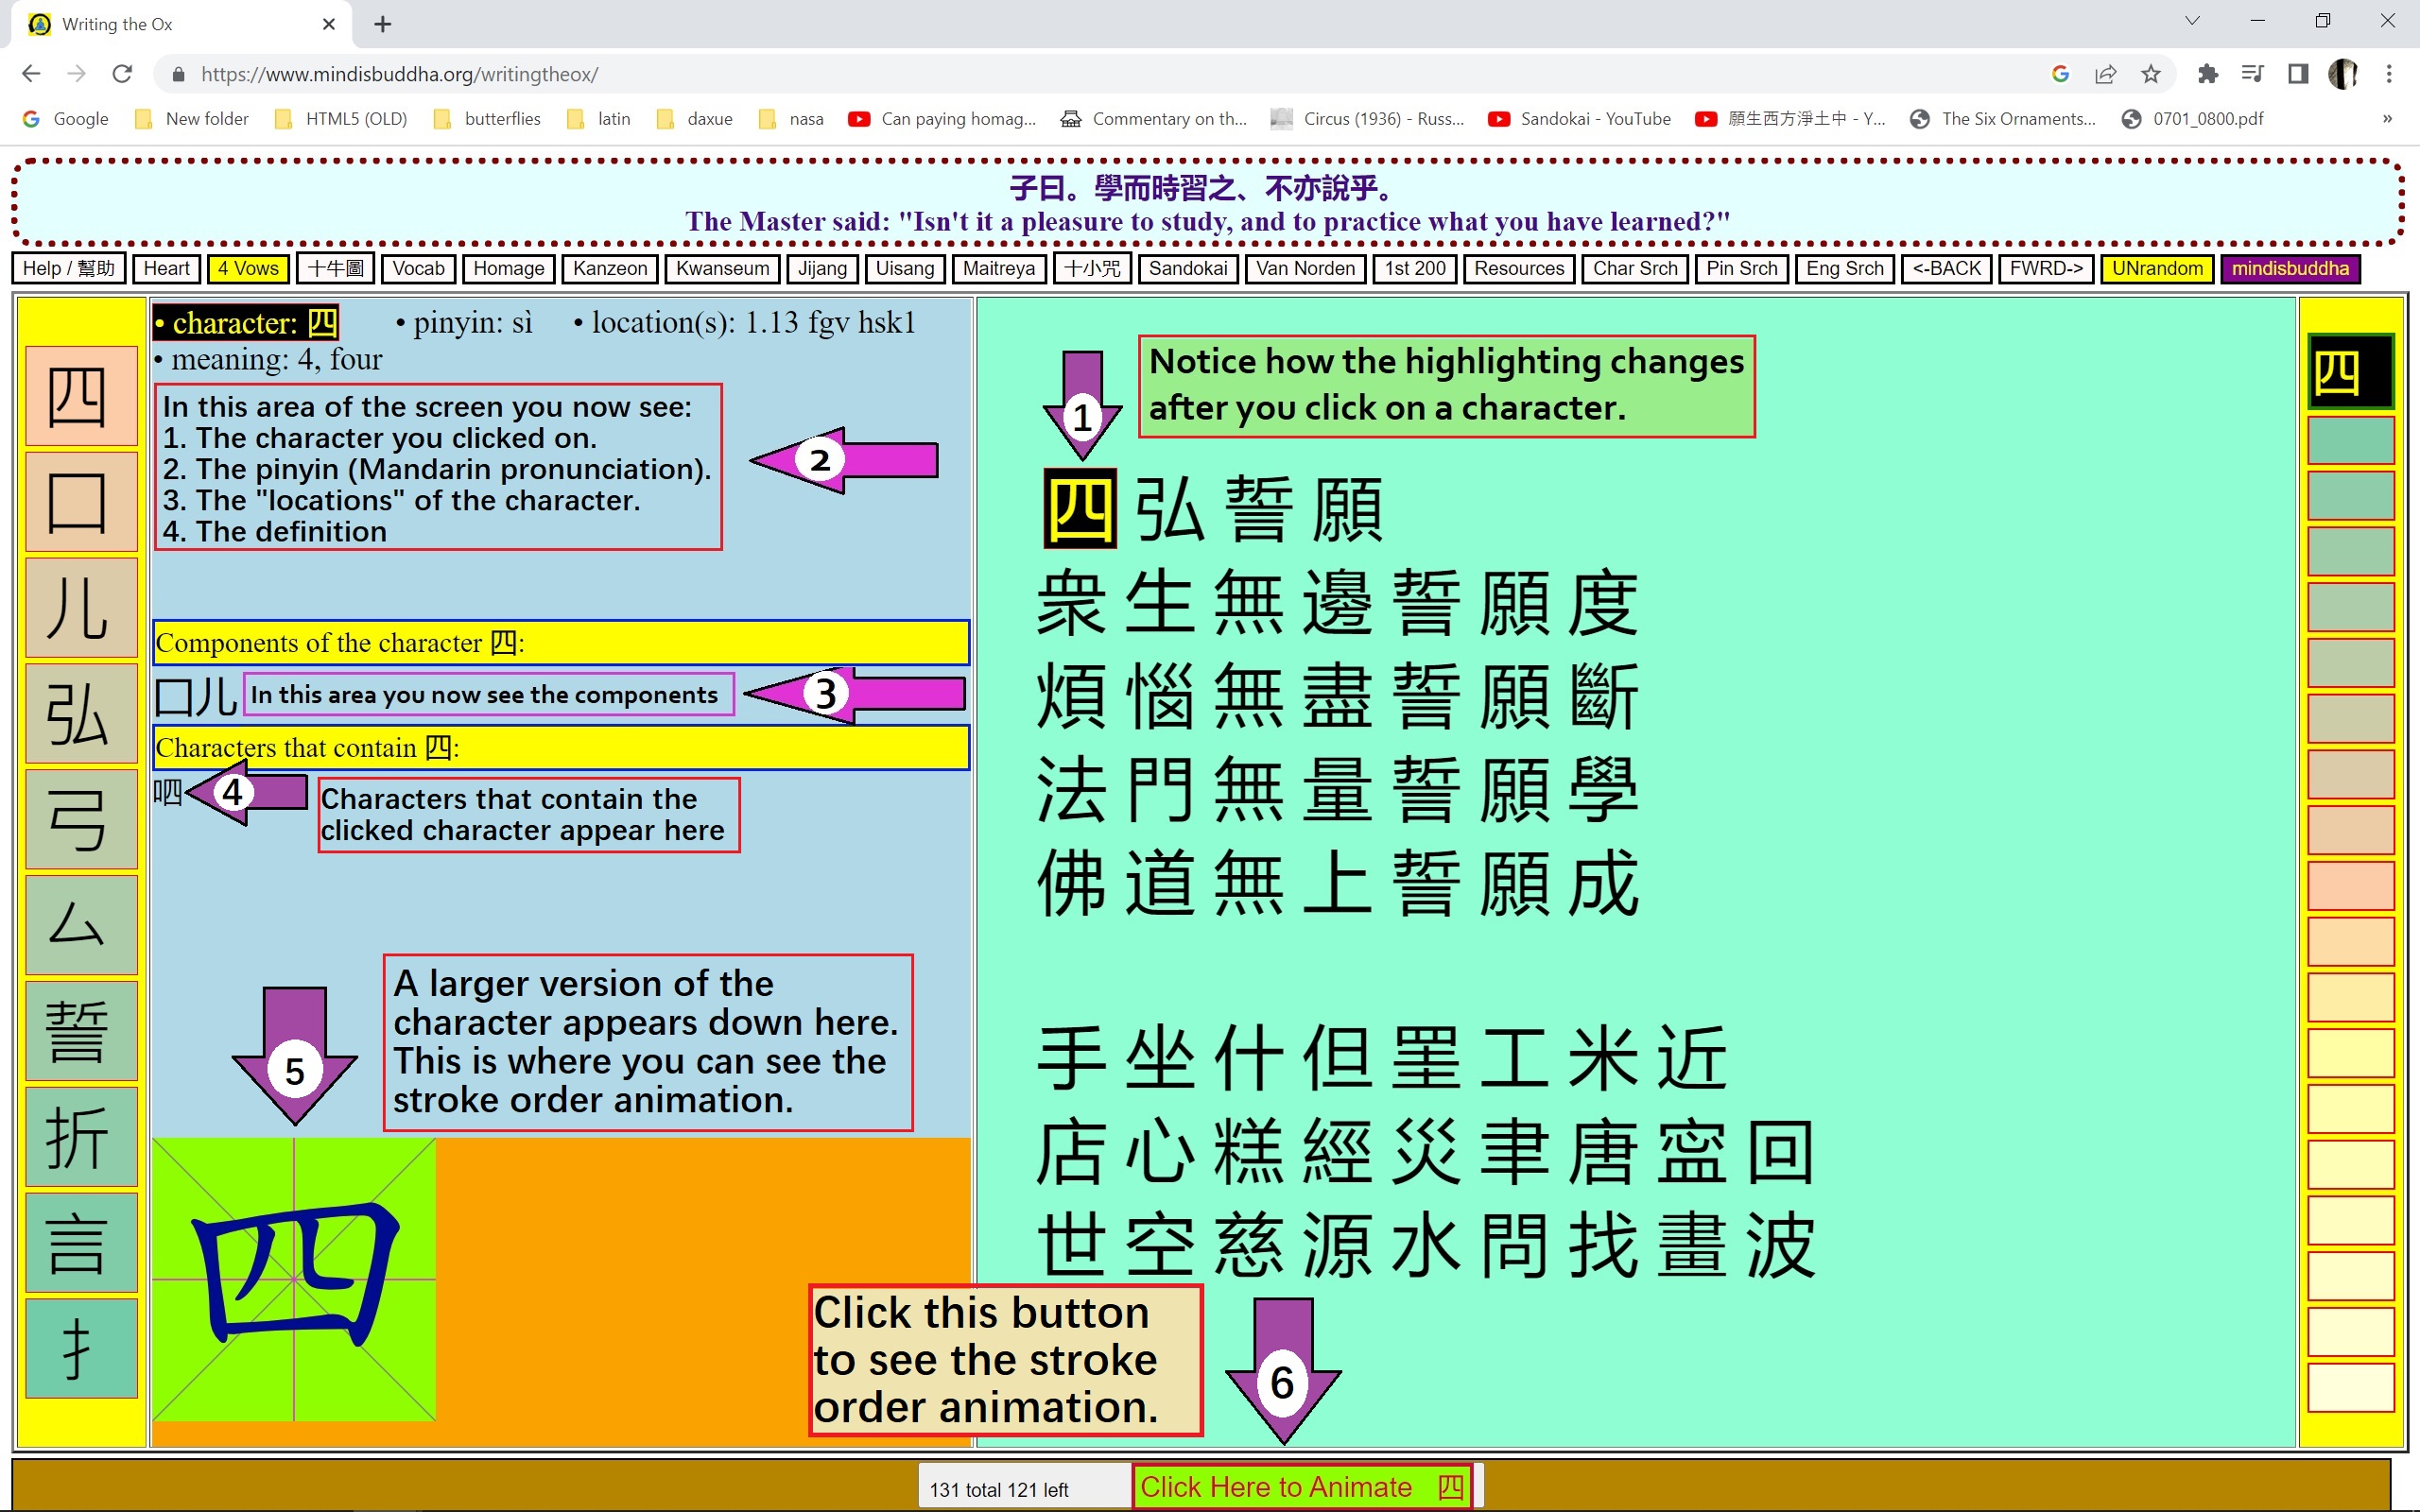Close the Writing the Ox tab

click(x=328, y=24)
